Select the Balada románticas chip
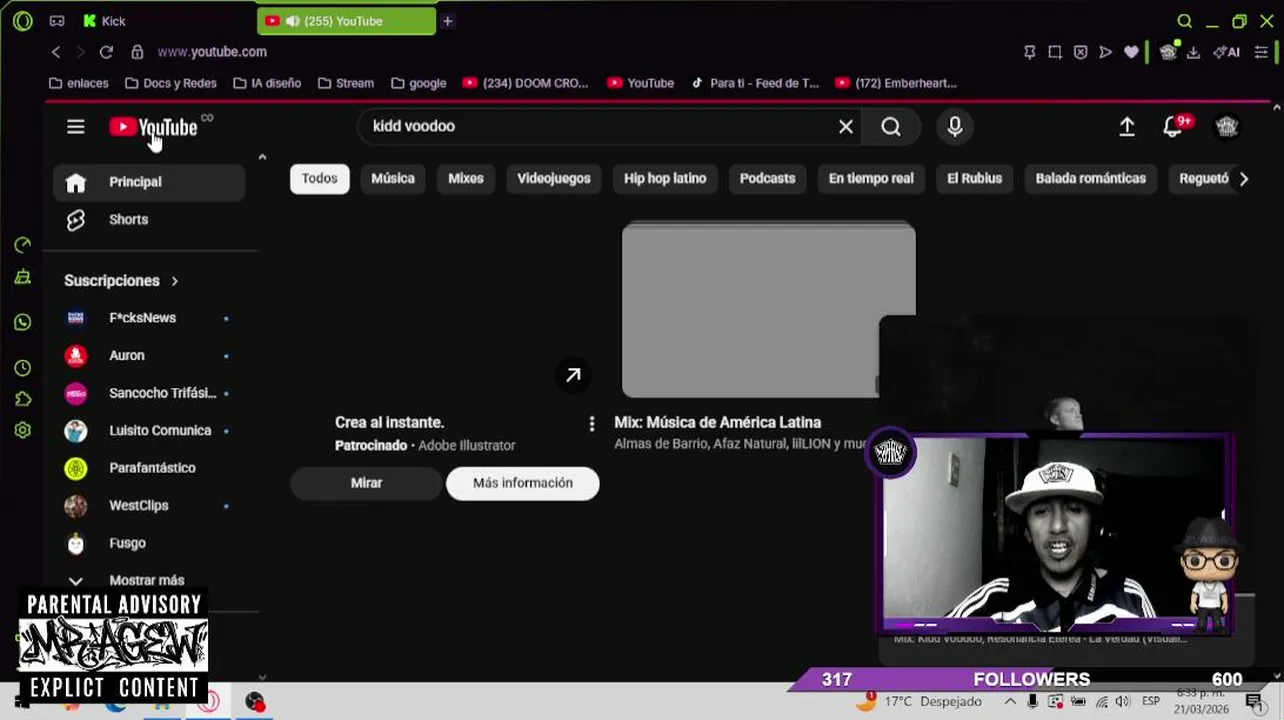The height and width of the screenshot is (720, 1284). click(x=1091, y=179)
